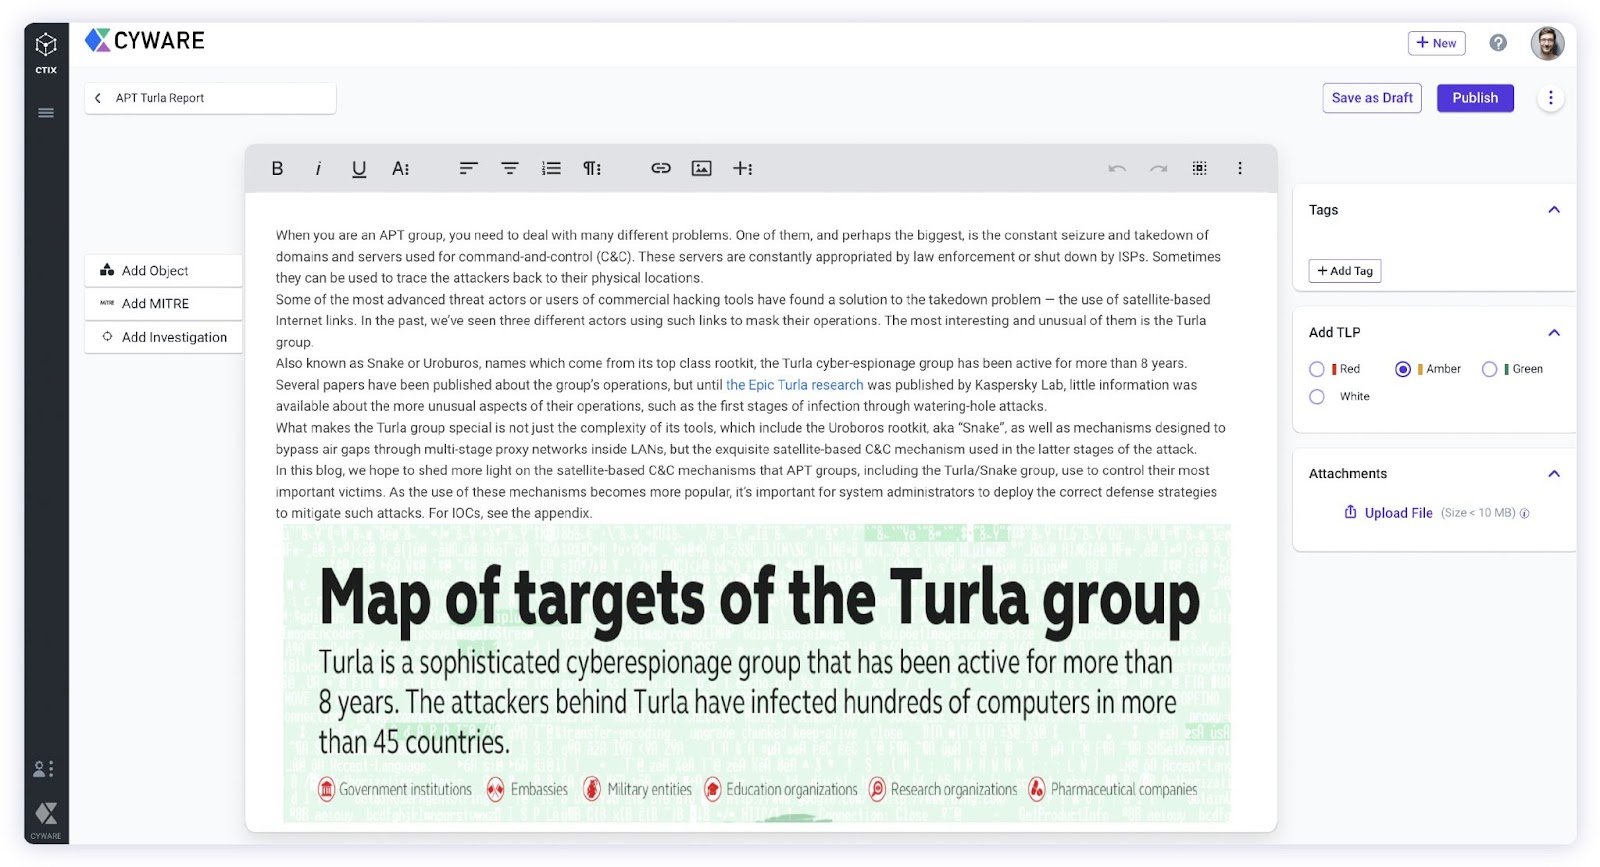Open the insert more options plus icon
Viewport: 1600px width, 867px height.
[743, 169]
